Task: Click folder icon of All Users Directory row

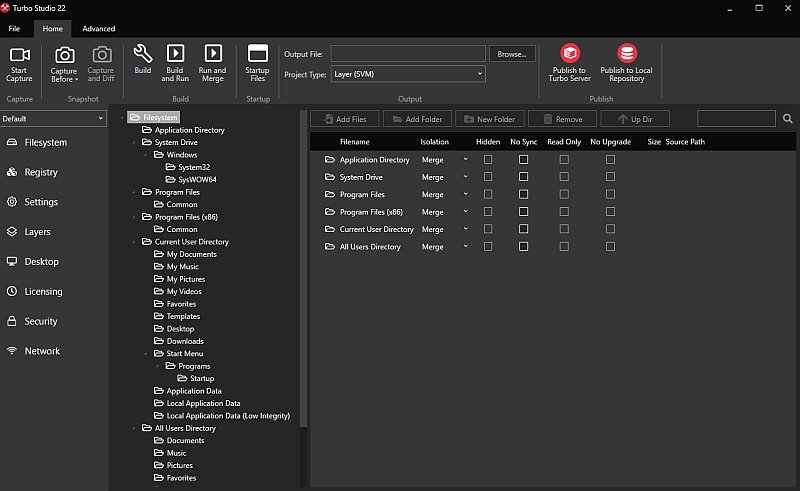Action: point(330,247)
